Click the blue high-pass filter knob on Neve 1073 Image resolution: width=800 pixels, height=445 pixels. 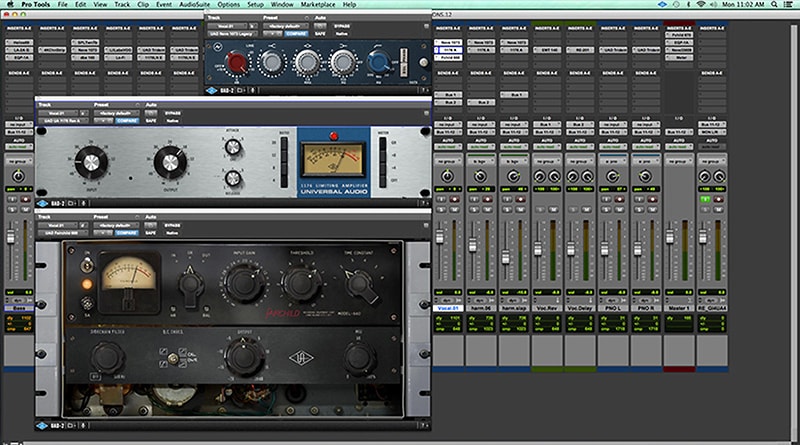pyautogui.click(x=378, y=62)
